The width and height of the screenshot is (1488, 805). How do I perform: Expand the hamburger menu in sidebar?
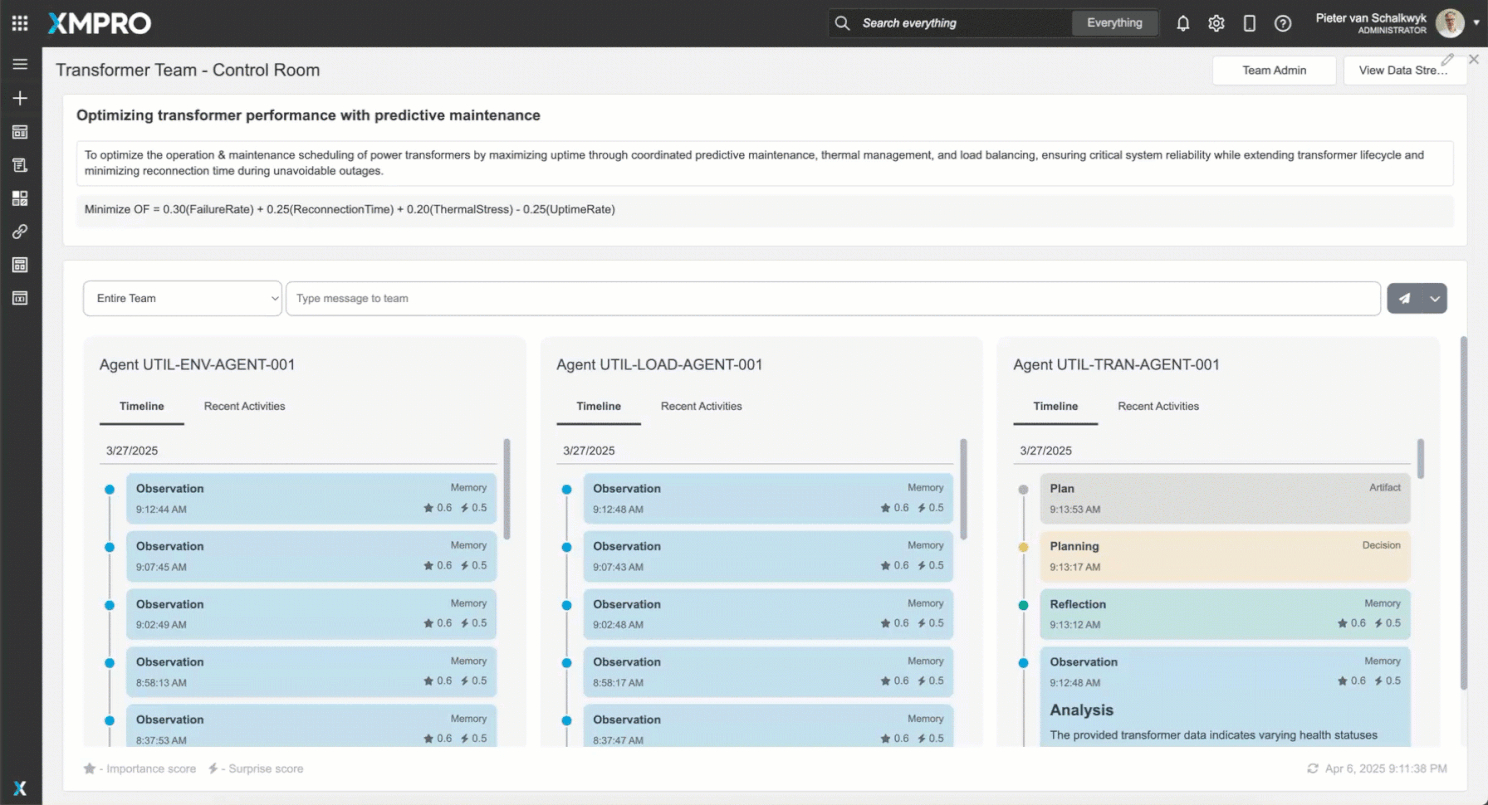20,64
